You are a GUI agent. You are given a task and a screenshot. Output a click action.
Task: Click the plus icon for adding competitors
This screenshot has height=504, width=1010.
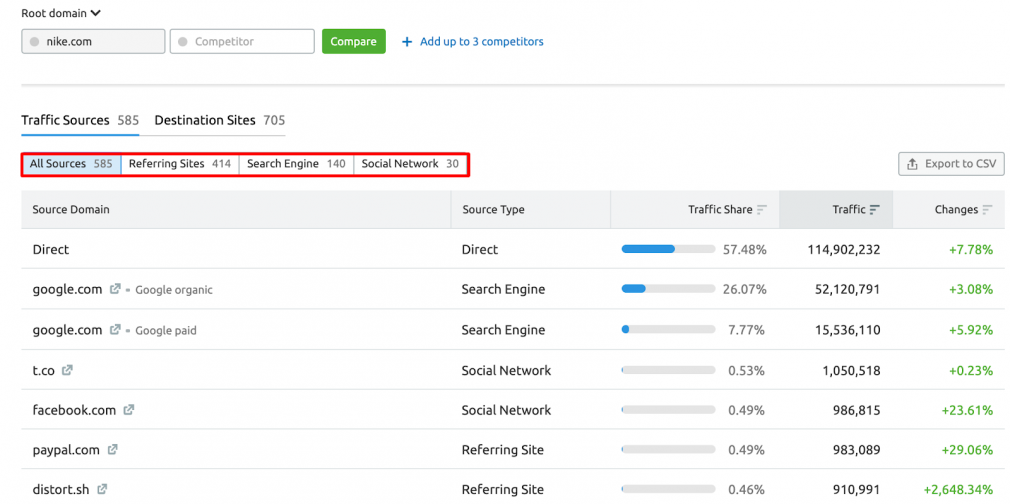click(x=406, y=42)
